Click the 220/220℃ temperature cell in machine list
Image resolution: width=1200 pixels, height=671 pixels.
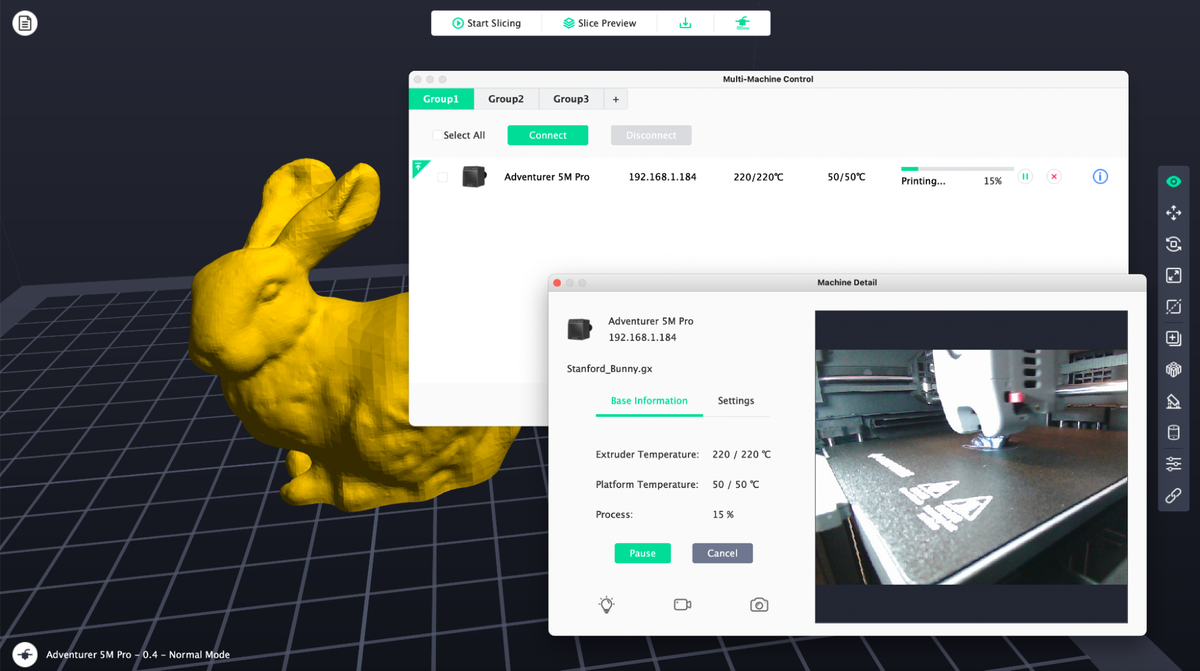click(x=758, y=177)
